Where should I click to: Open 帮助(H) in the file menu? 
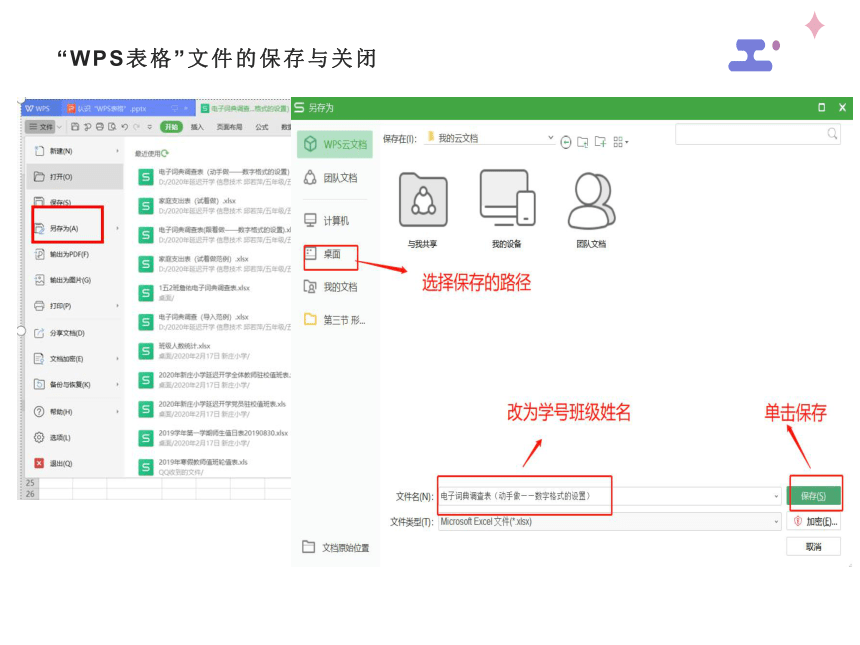tap(75, 411)
